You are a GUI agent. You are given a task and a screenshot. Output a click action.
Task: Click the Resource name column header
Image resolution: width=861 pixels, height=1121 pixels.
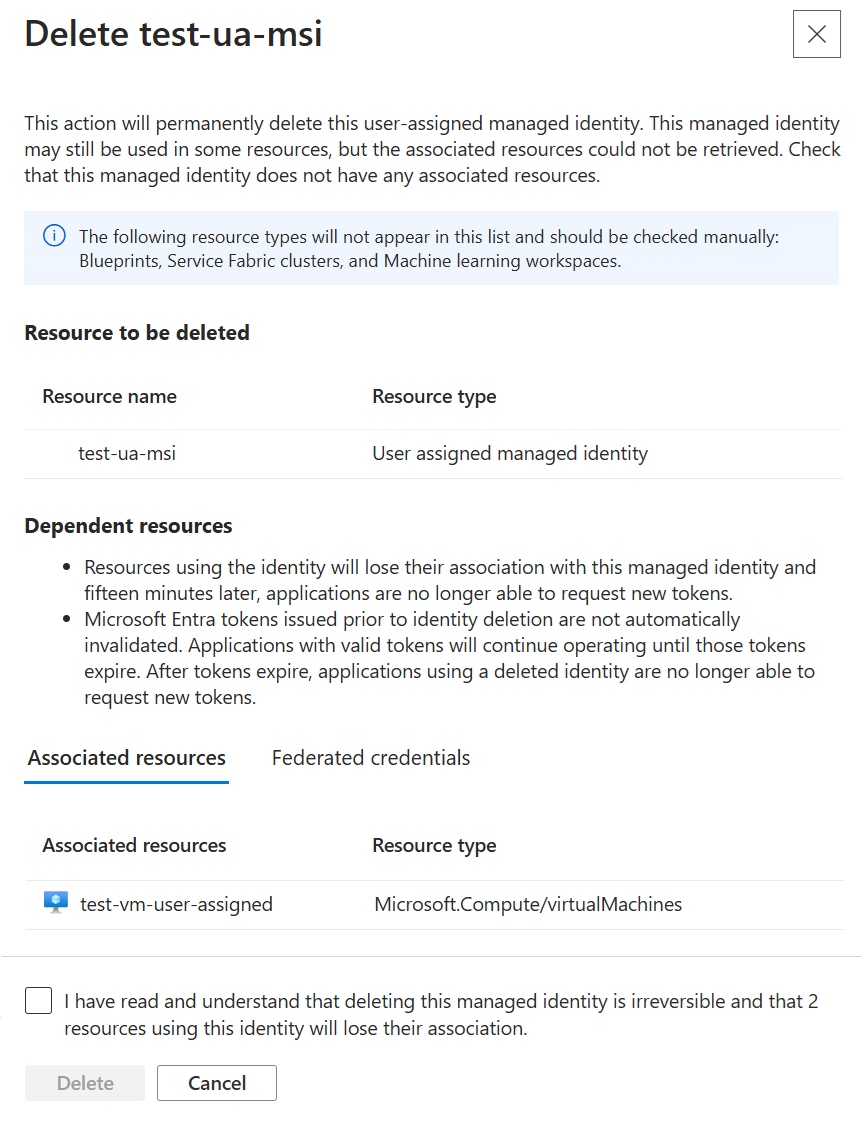click(110, 397)
